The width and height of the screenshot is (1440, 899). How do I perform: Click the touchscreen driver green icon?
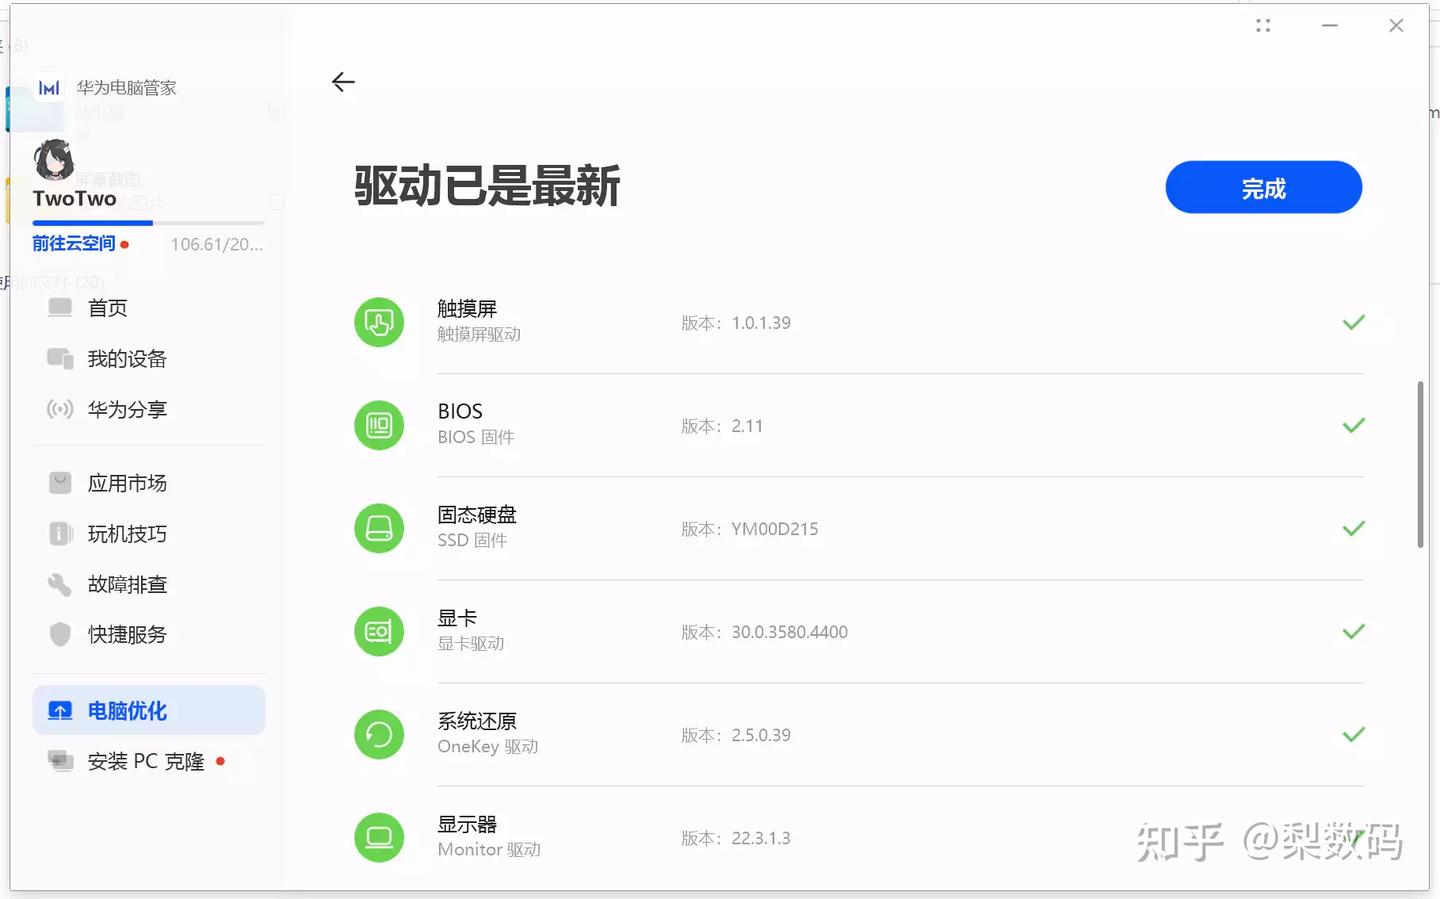(379, 322)
